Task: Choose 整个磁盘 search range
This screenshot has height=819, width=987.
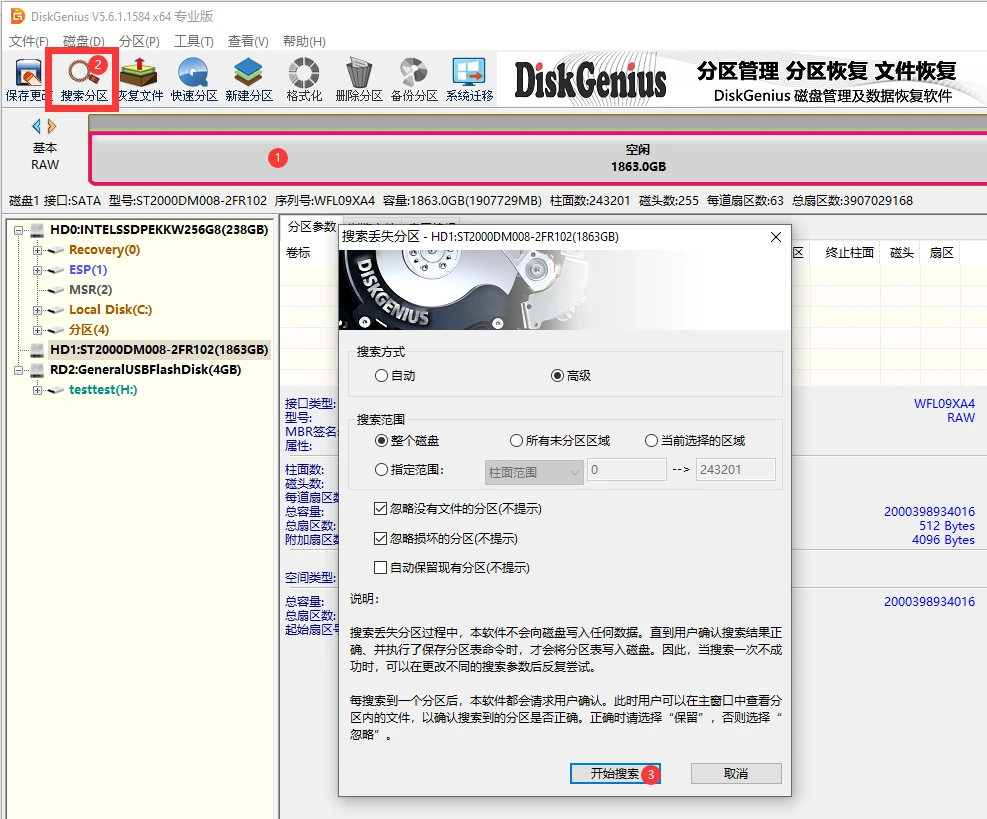Action: 407,441
